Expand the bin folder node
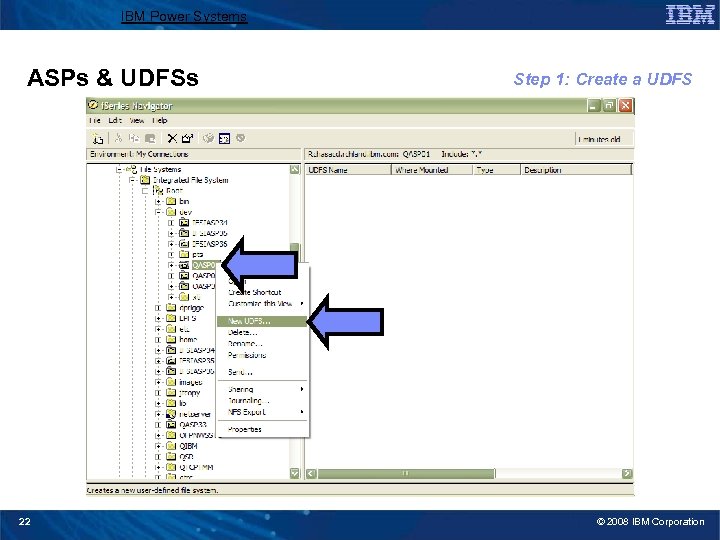Viewport: 720px width, 540px height. pos(158,201)
